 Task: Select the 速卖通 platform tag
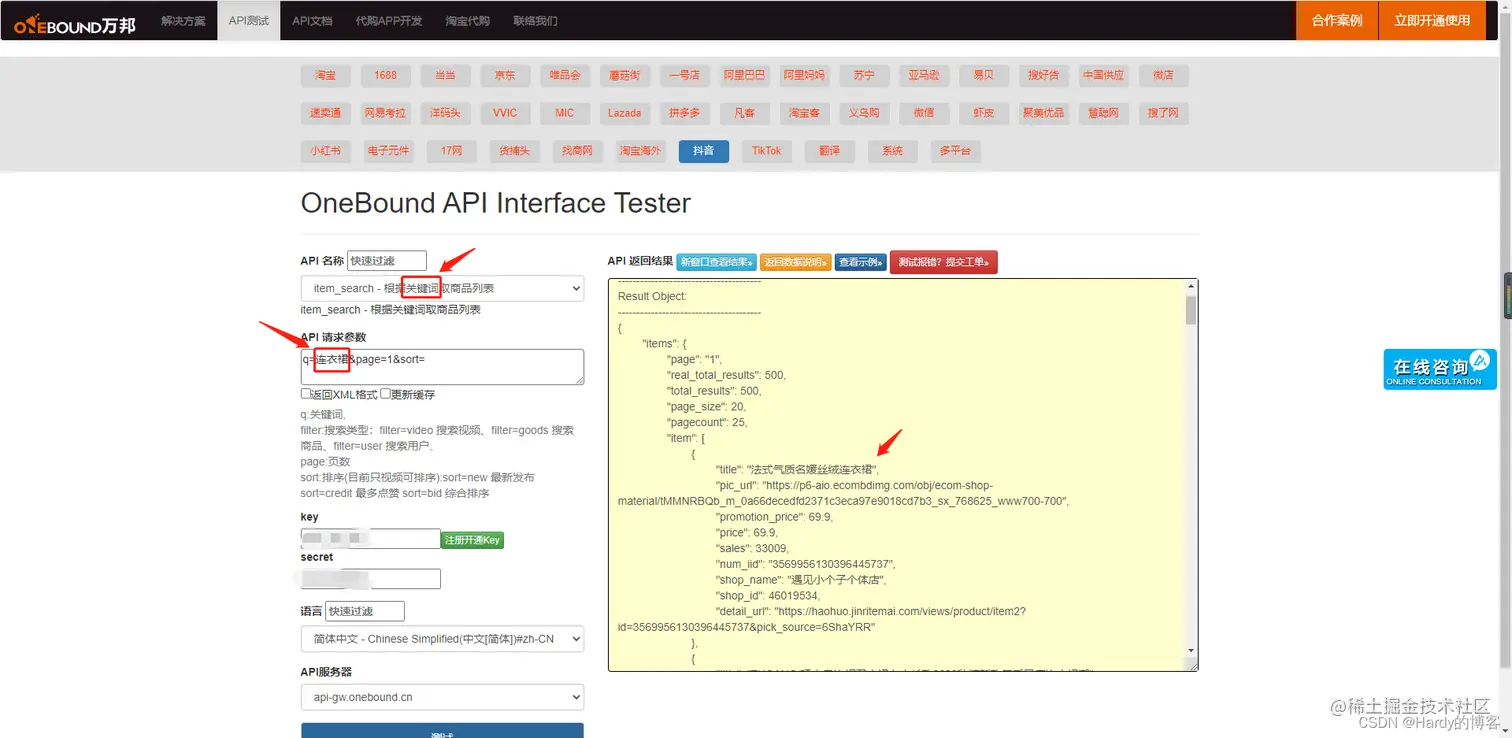pyautogui.click(x=325, y=113)
